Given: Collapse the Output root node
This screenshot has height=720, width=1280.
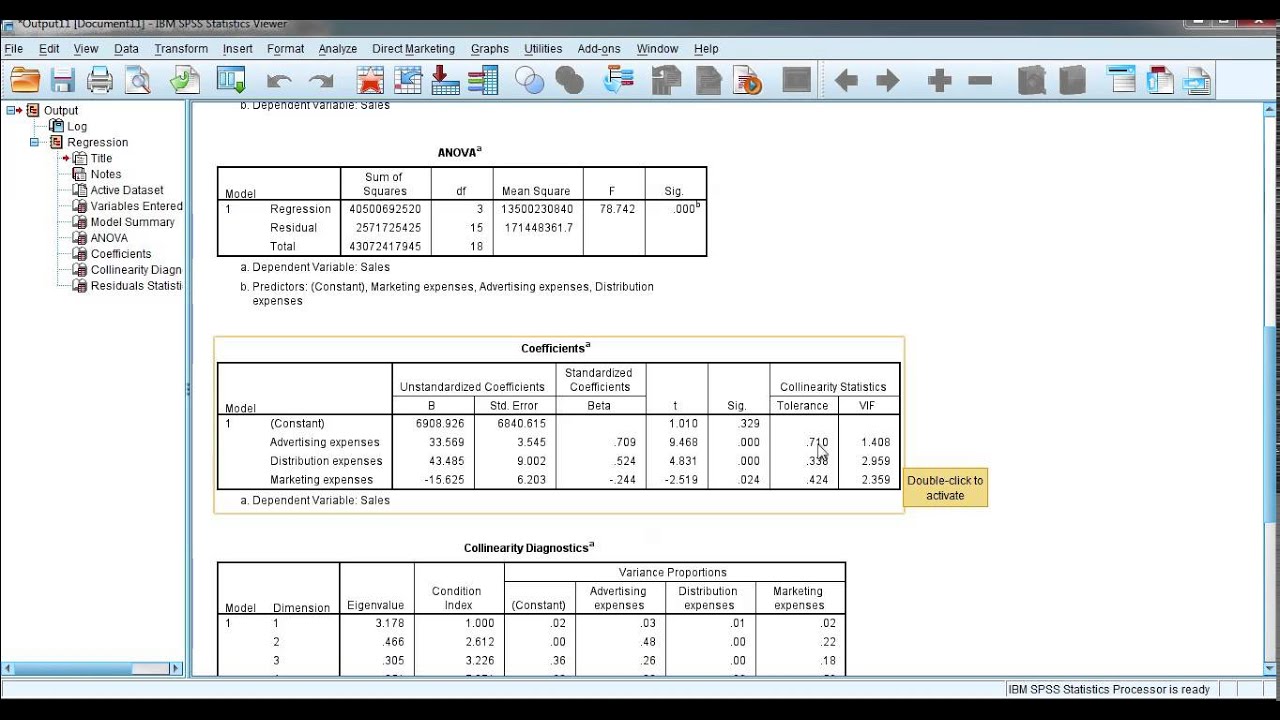Looking at the screenshot, I should click(10, 111).
